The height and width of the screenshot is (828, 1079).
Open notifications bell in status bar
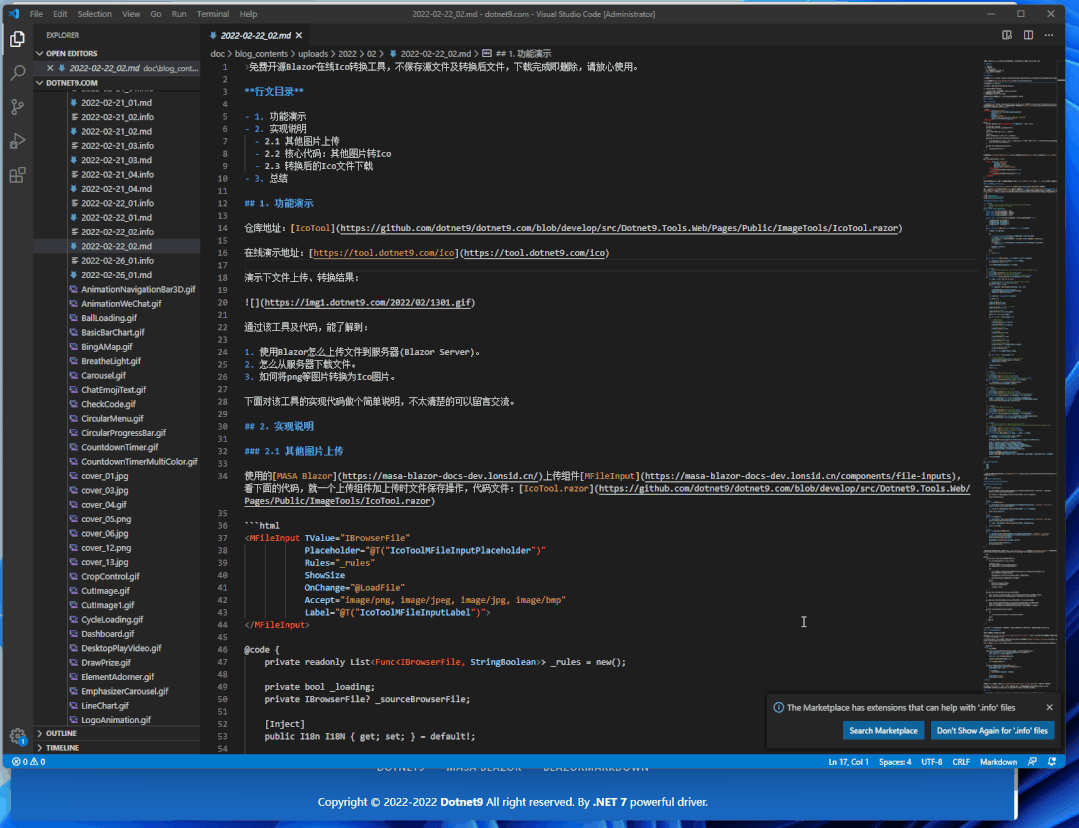1052,762
